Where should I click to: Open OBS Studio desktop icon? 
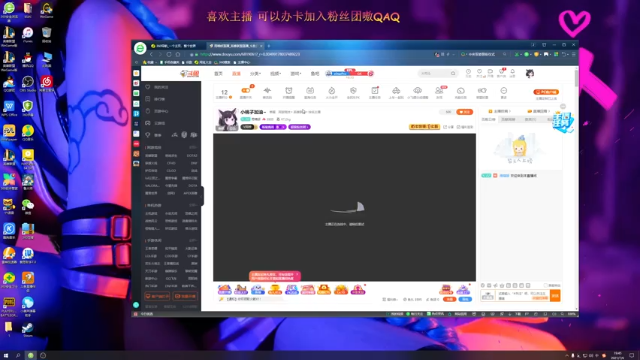[28, 83]
